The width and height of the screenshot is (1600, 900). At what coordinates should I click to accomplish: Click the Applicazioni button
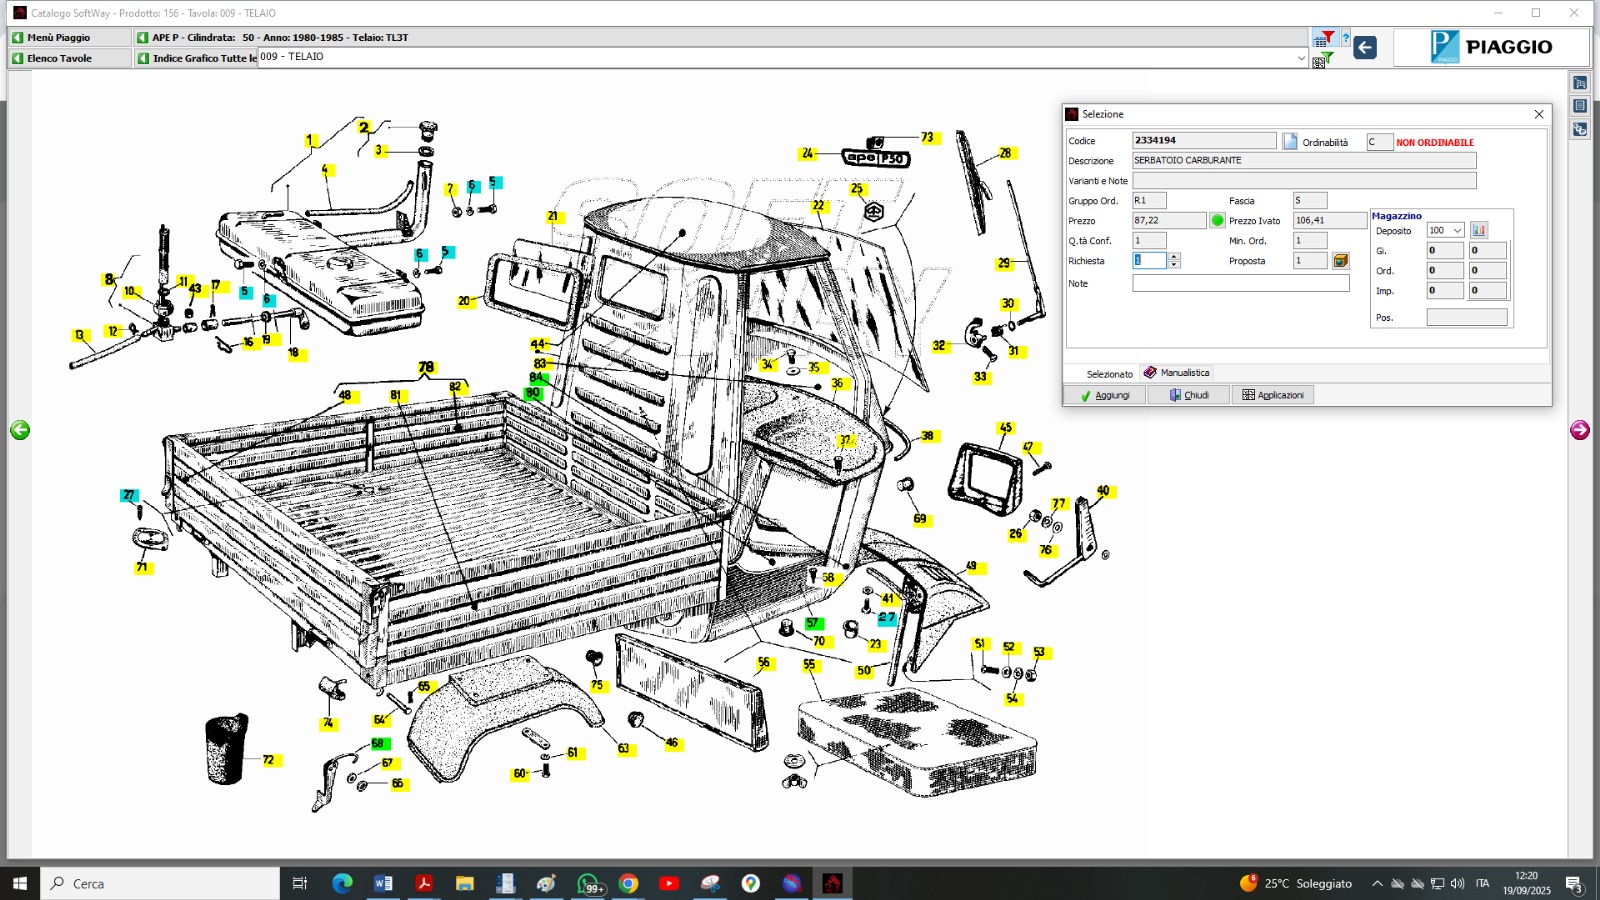pyautogui.click(x=1272, y=395)
